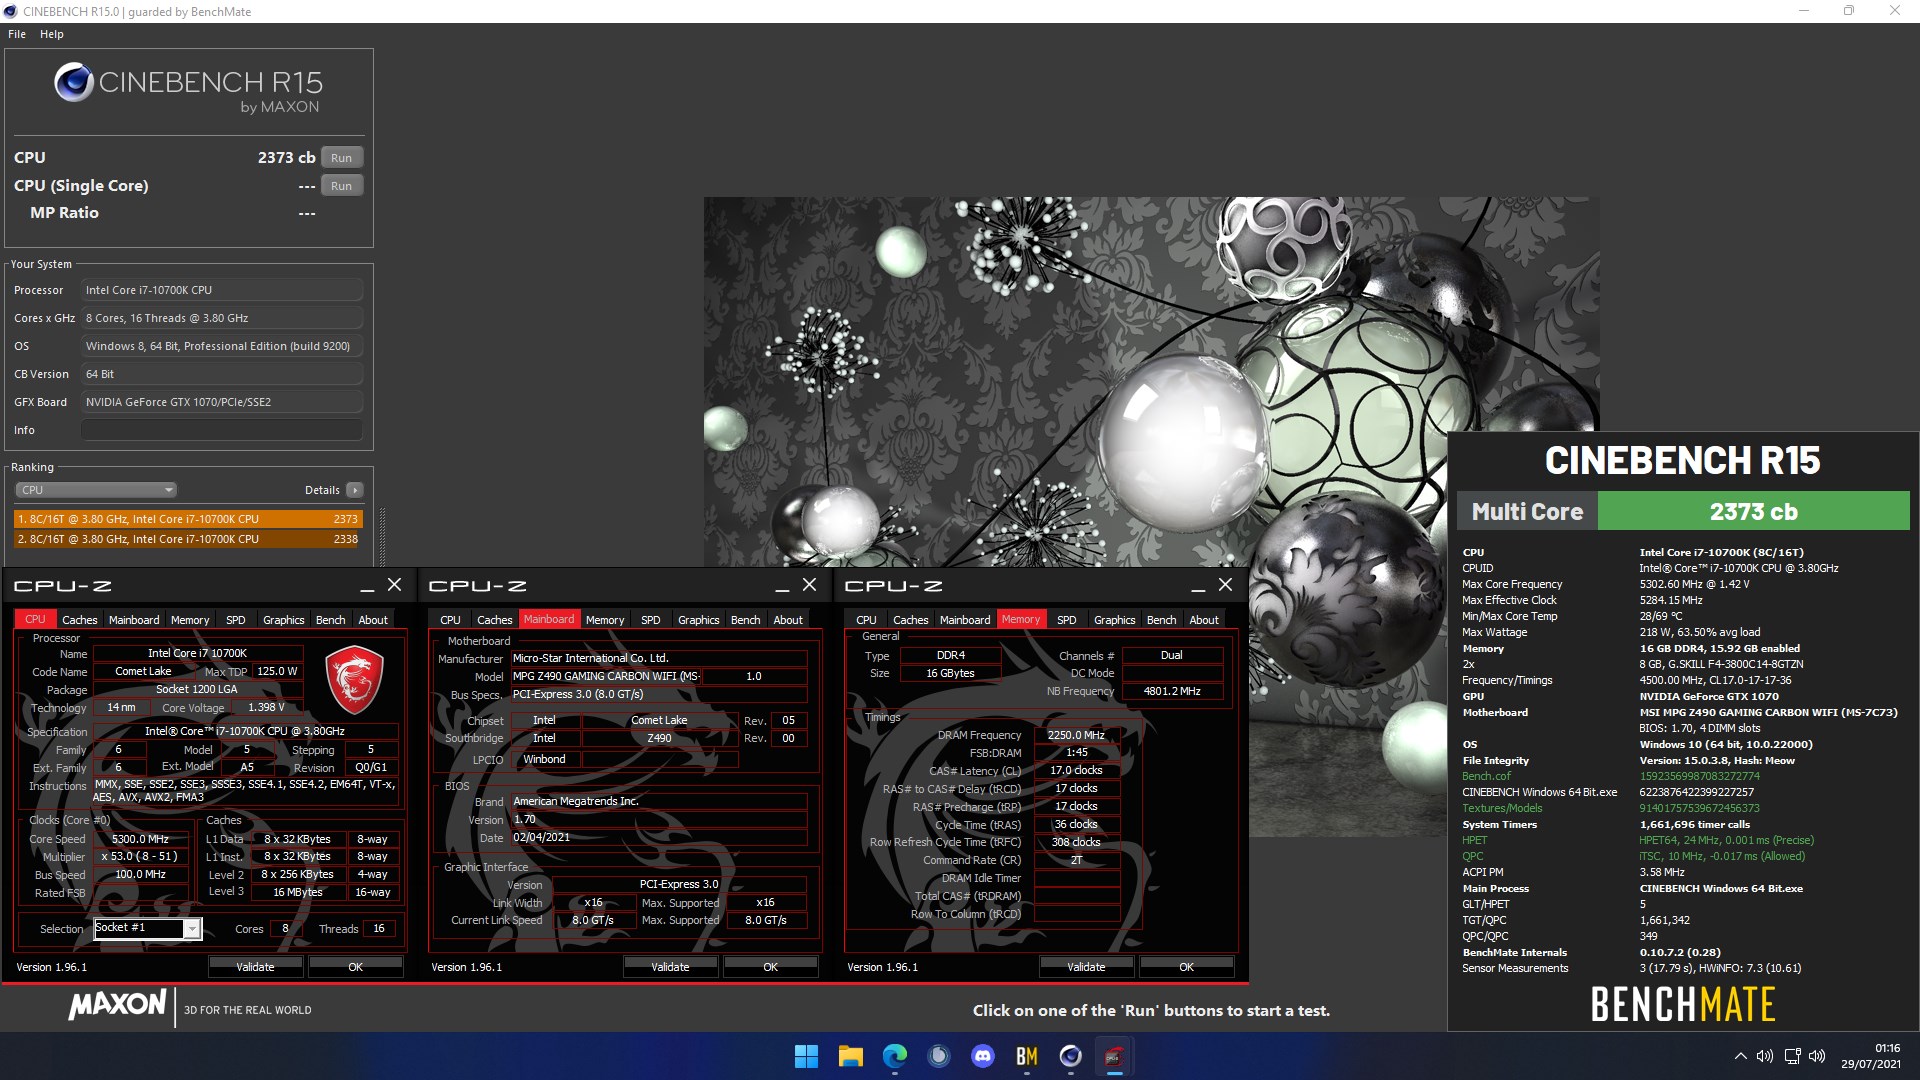The width and height of the screenshot is (1920, 1080).
Task: Click Validate in the first CPU-Z window
Action: point(255,967)
